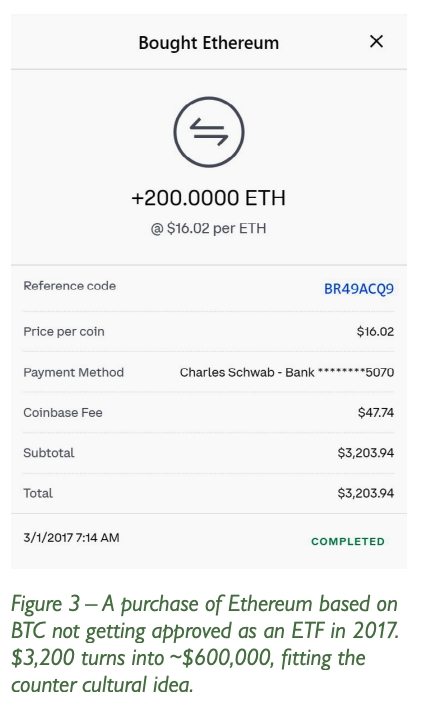The image size is (421, 715).
Task: Click the COMPLETED status badge
Action: 348,542
